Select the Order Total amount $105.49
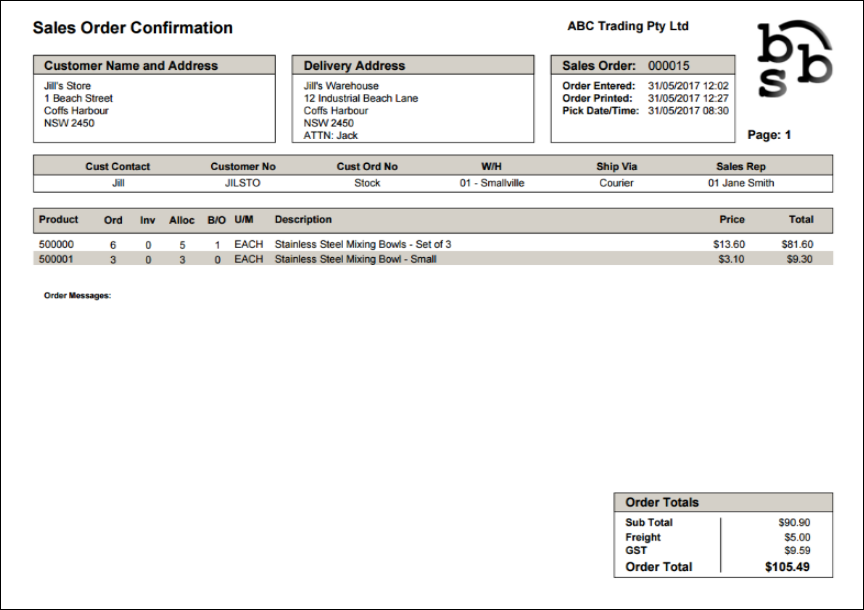Viewport: 864px width, 610px height. 798,567
